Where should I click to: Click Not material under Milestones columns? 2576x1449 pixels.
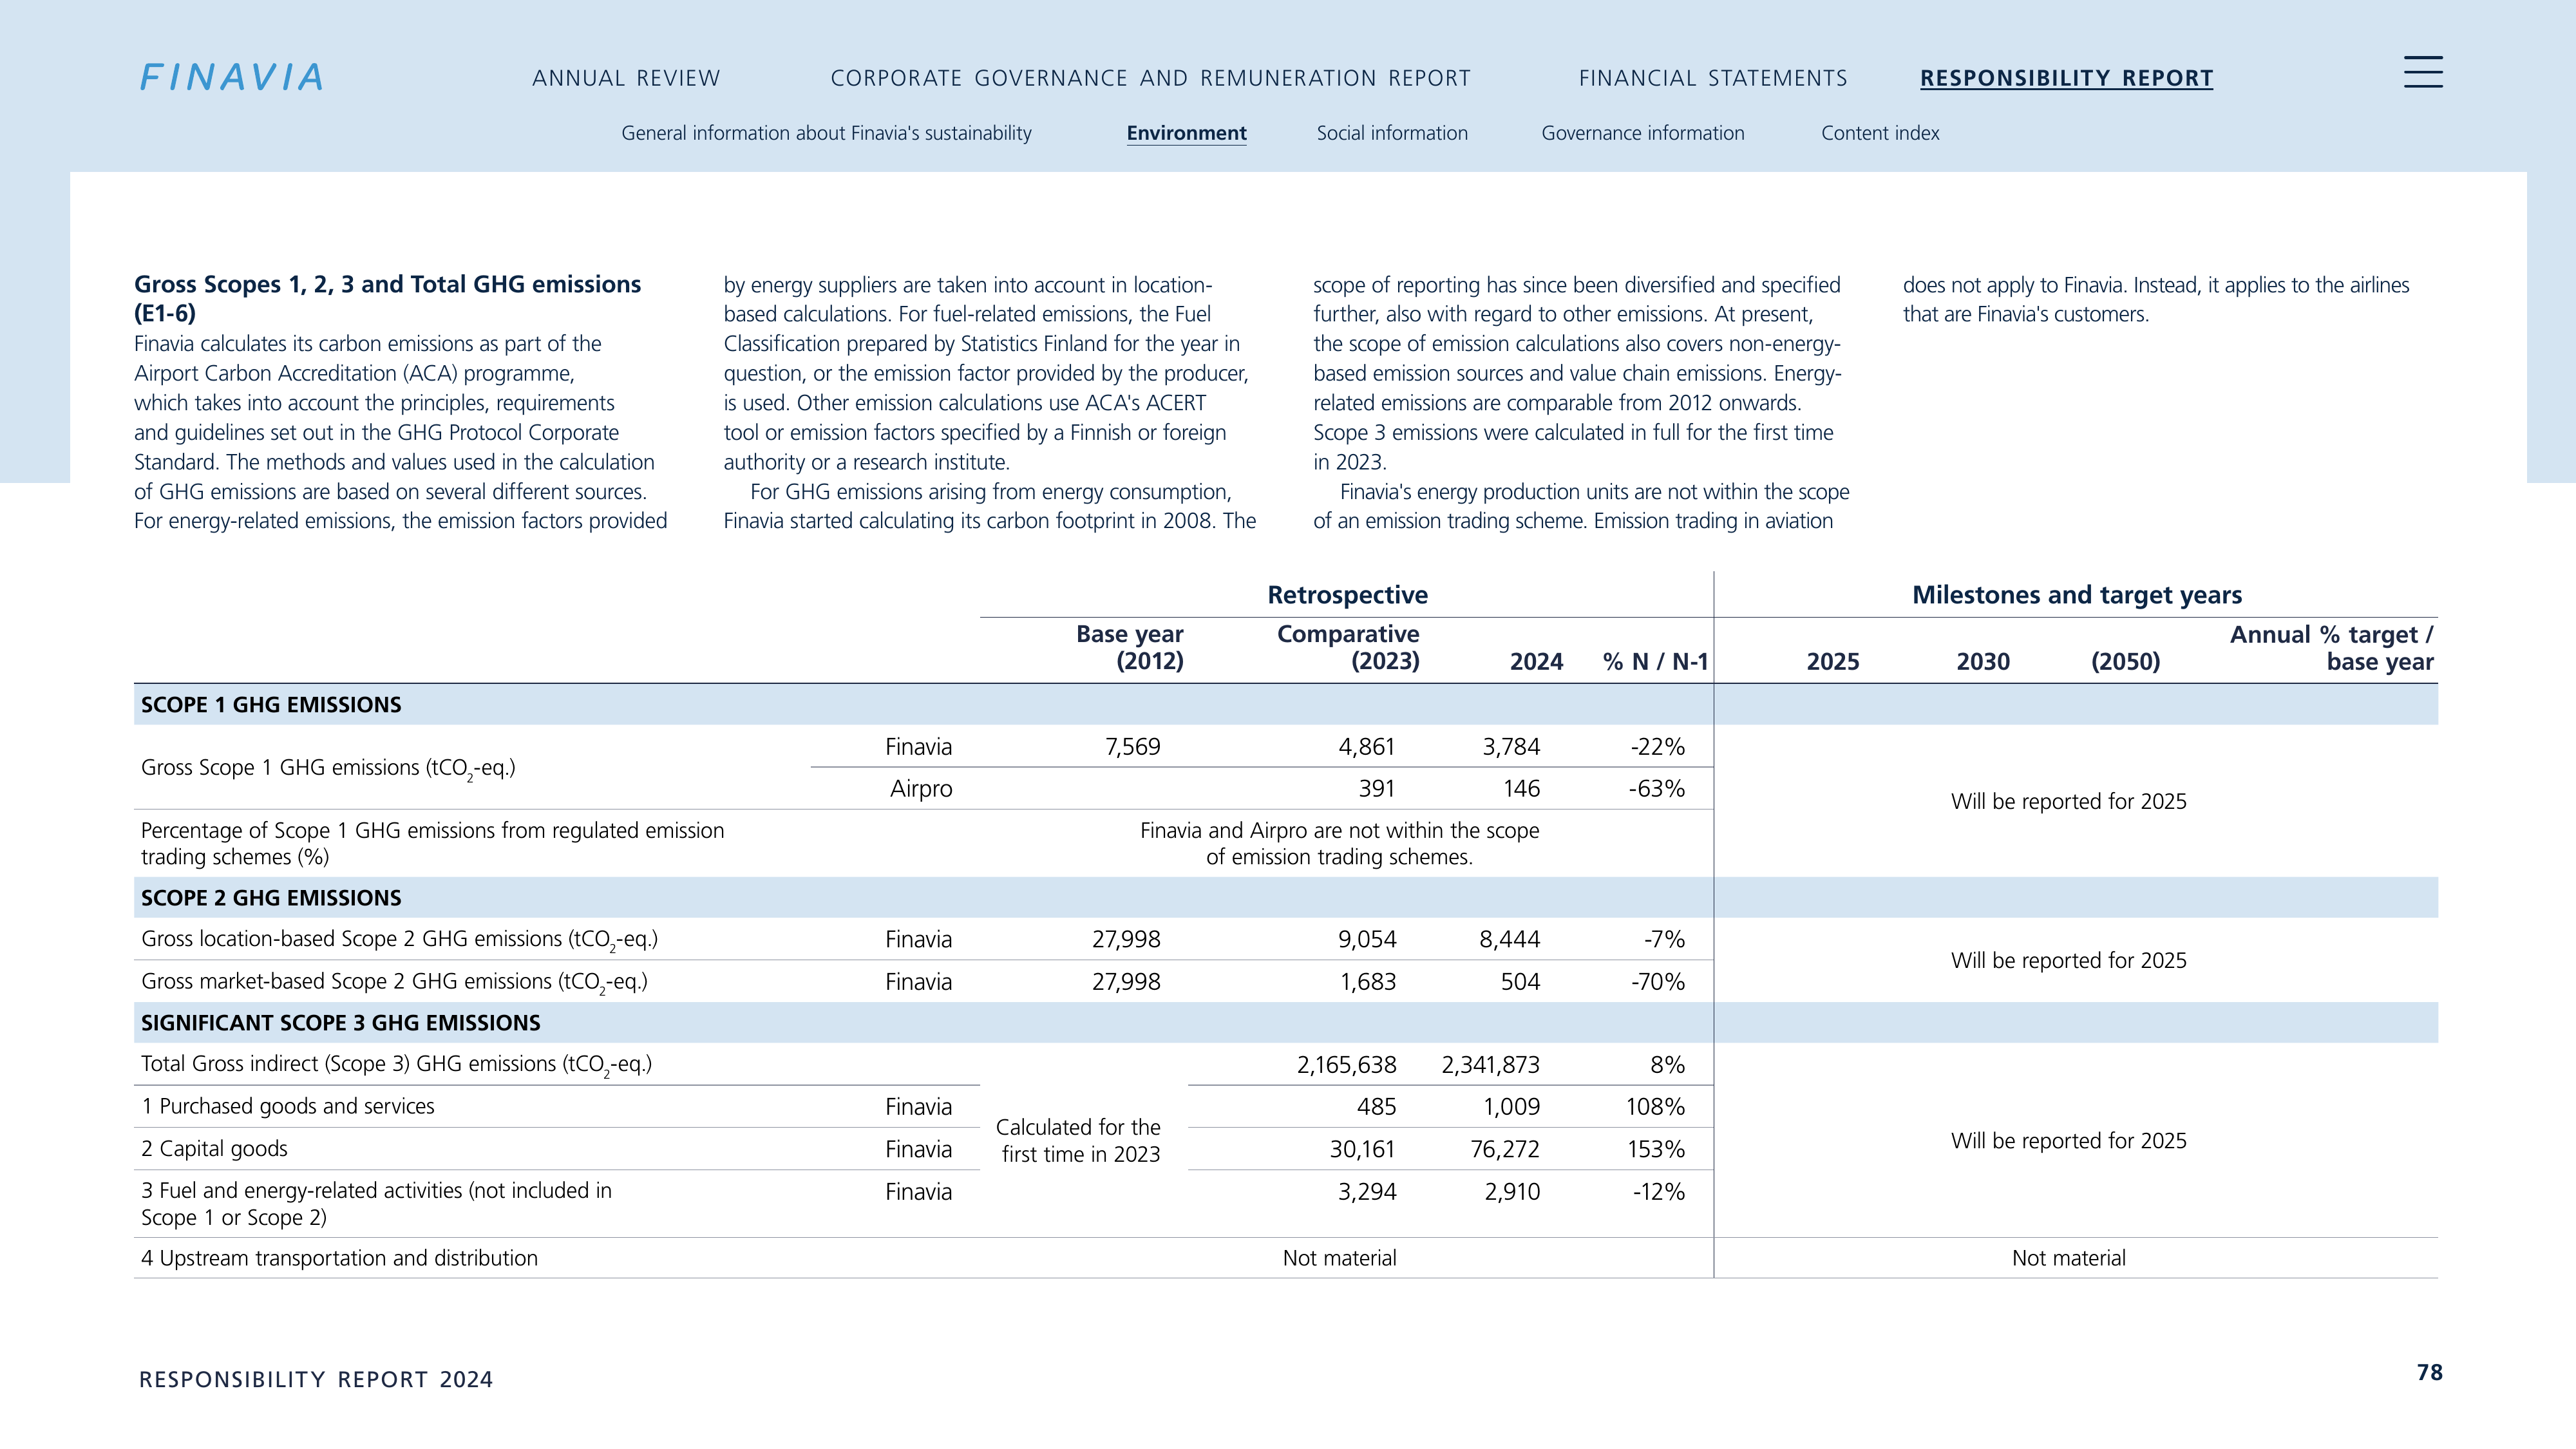click(2068, 1258)
